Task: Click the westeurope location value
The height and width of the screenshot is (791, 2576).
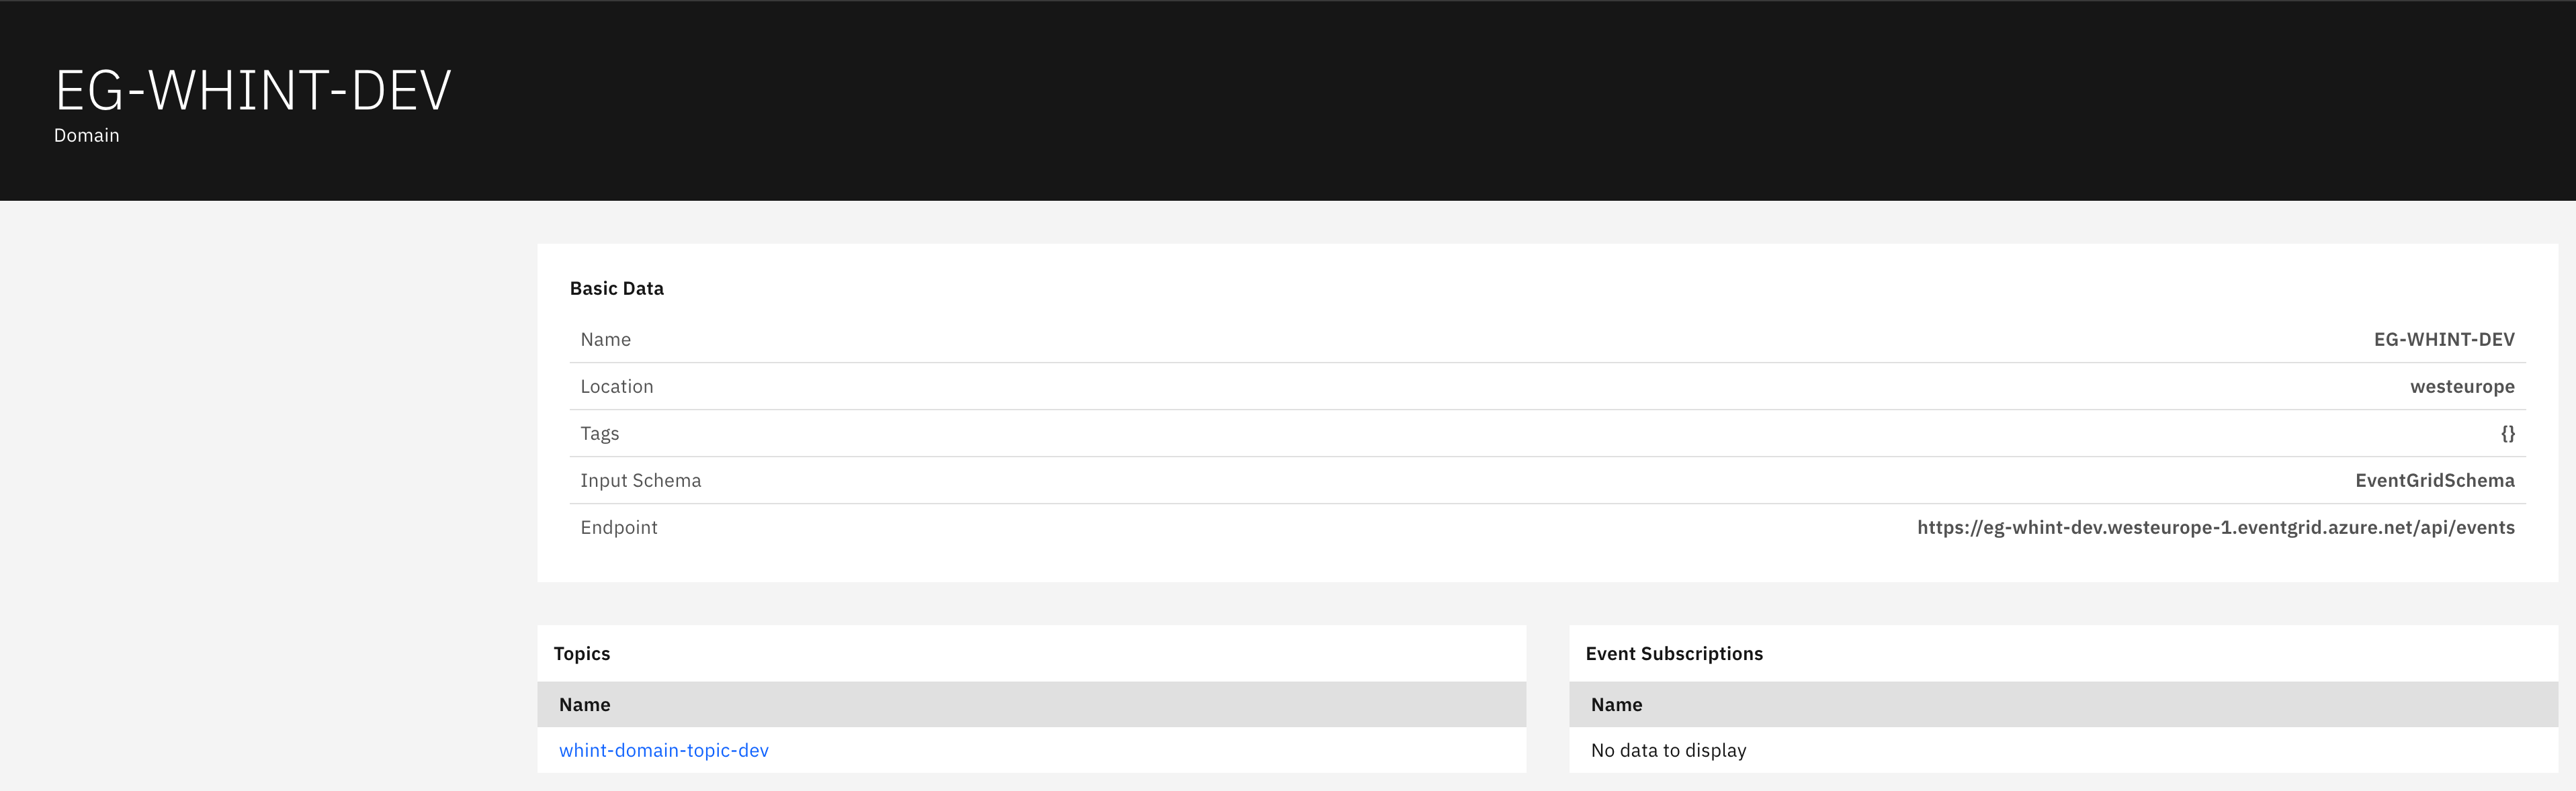Action: (2461, 386)
